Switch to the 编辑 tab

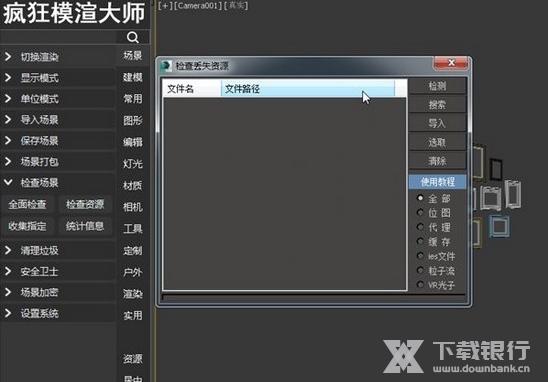pyautogui.click(x=133, y=142)
